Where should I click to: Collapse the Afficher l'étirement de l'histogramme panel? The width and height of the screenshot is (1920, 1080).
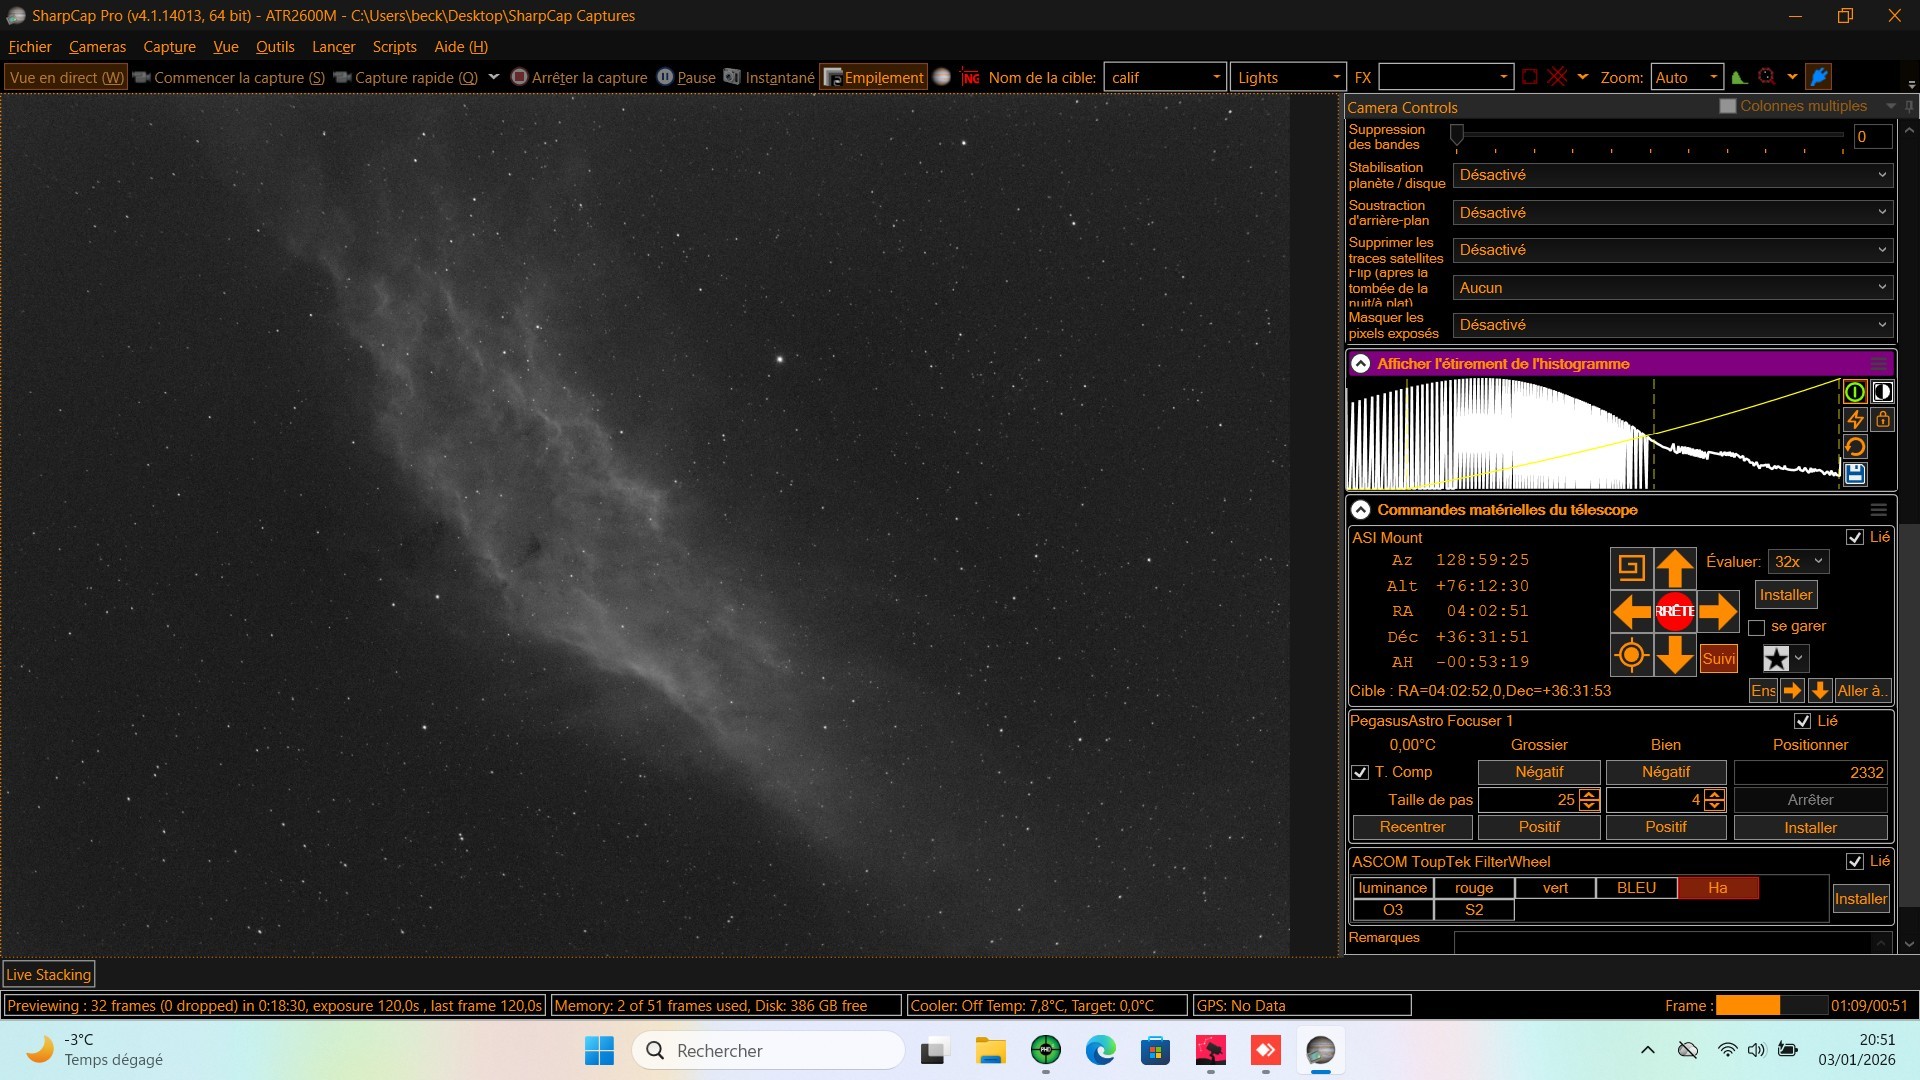pos(1360,364)
